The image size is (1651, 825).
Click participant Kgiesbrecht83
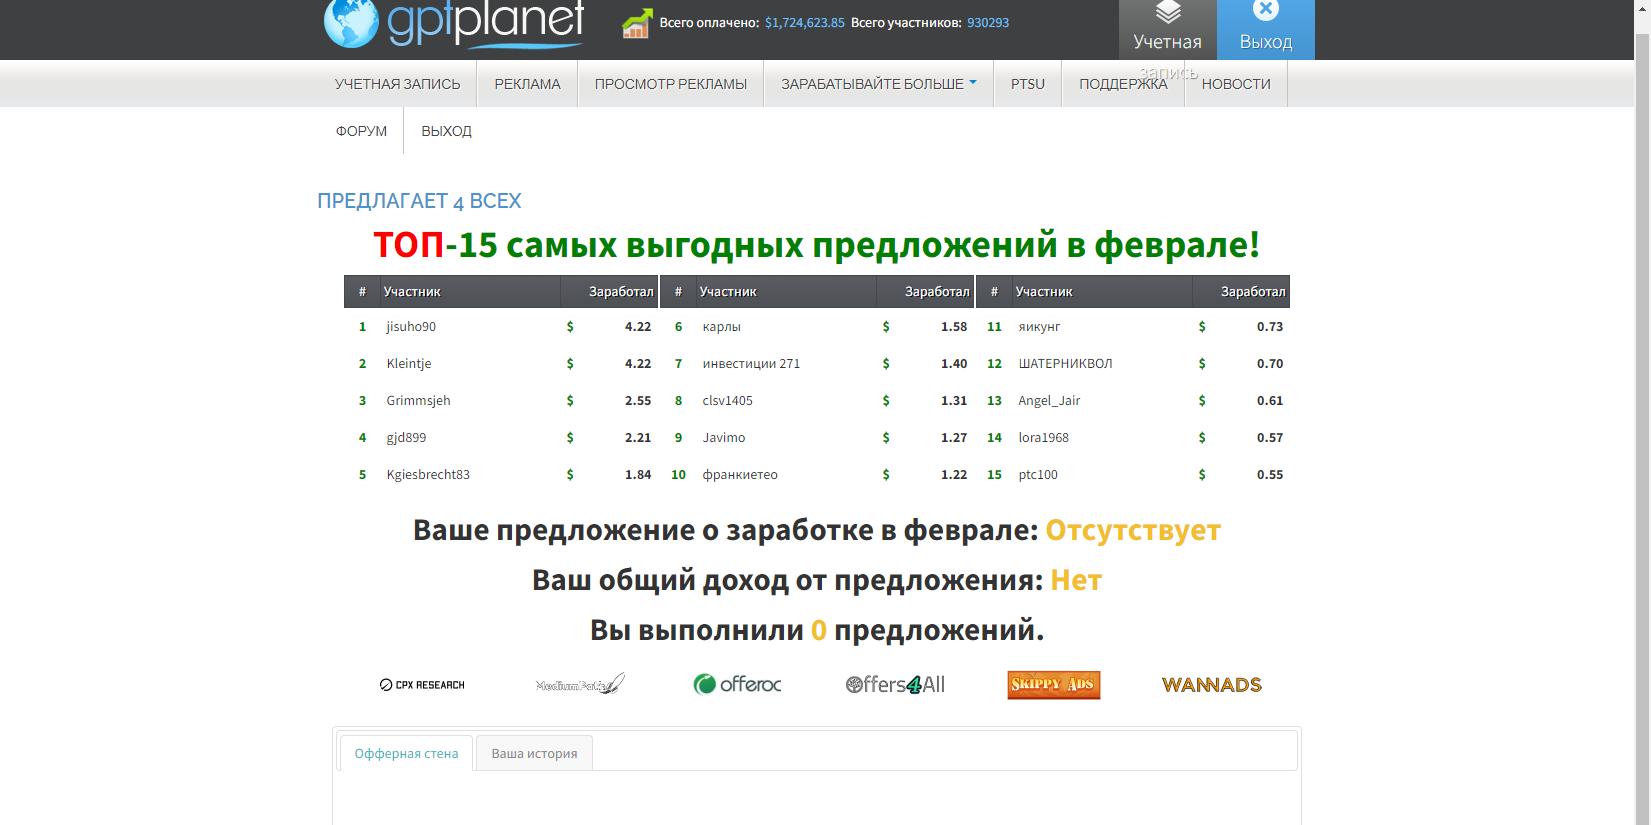[428, 475]
